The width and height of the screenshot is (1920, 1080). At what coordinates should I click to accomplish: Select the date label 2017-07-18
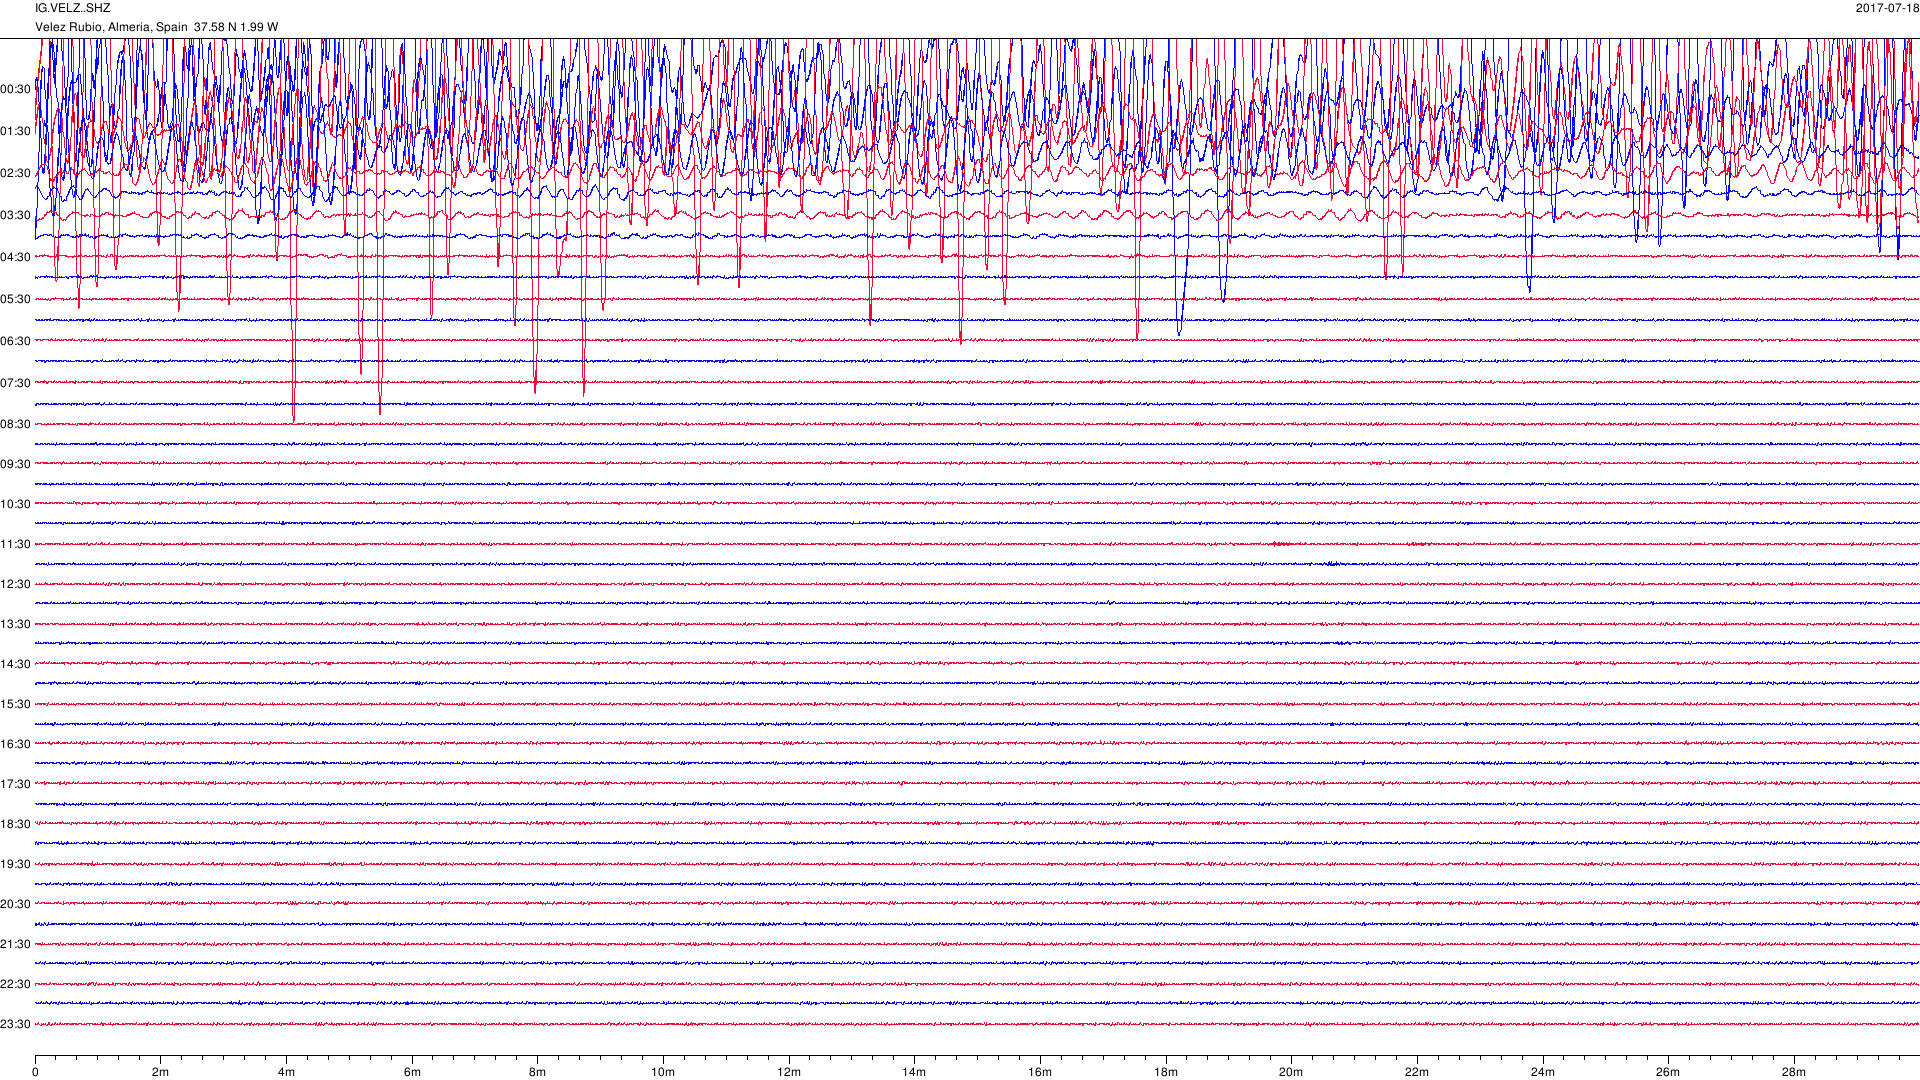tap(1887, 8)
